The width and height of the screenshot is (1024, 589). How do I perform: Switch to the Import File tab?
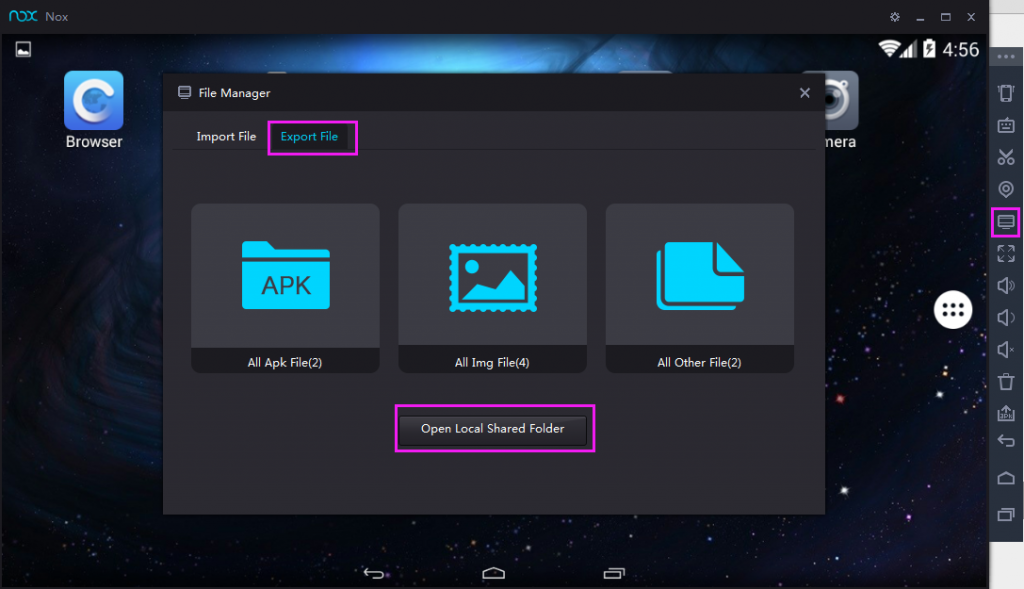click(227, 136)
